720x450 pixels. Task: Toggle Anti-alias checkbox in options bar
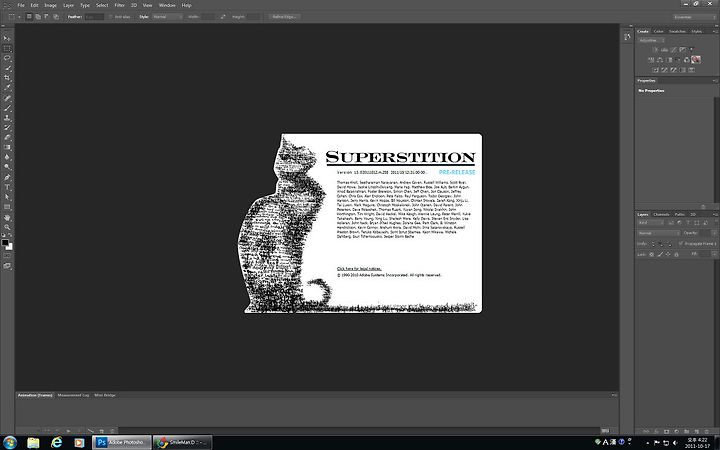click(x=111, y=17)
